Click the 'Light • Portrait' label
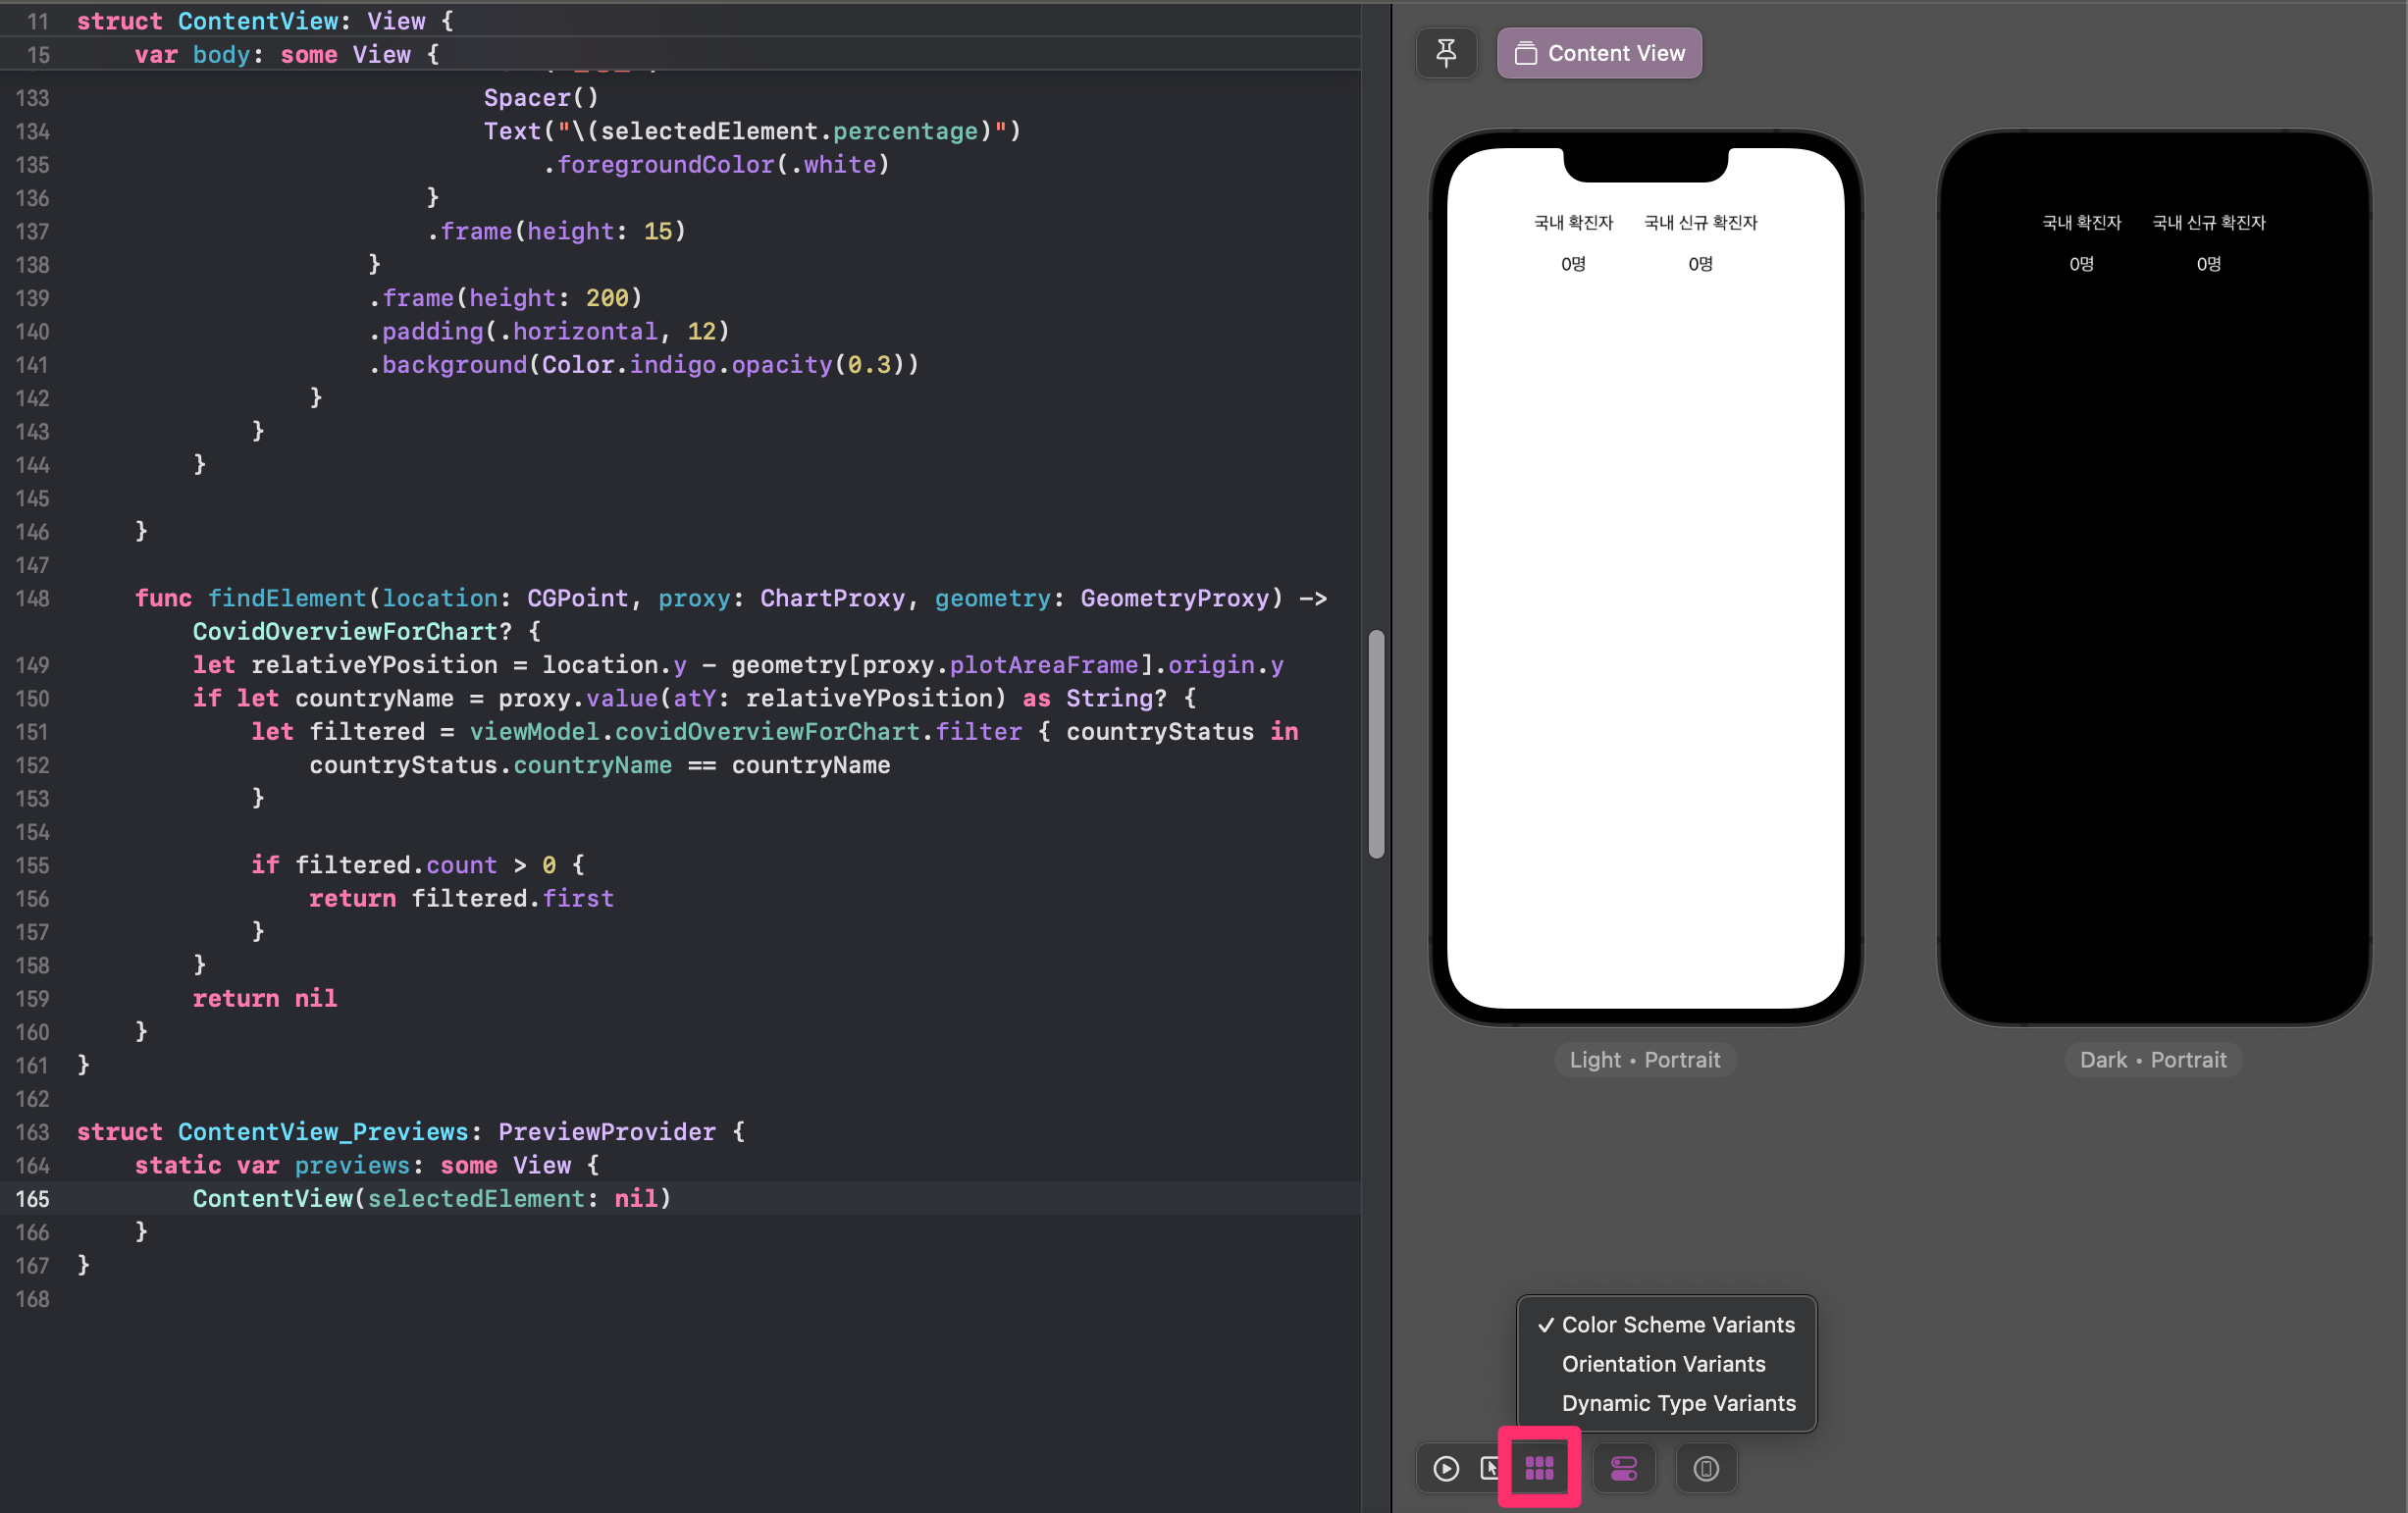The width and height of the screenshot is (2408, 1513). (x=1645, y=1060)
